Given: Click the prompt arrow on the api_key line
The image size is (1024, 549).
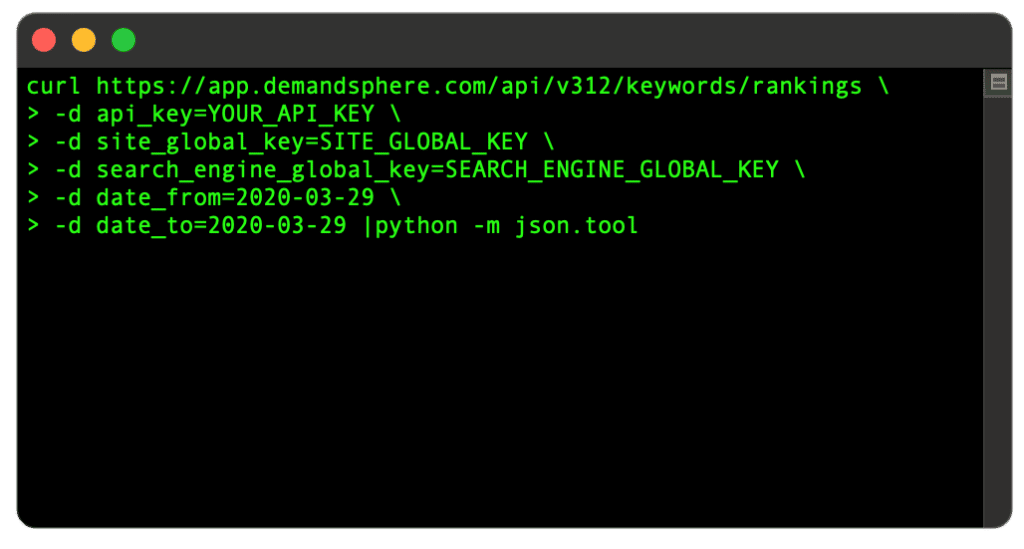Looking at the screenshot, I should pyautogui.click(x=33, y=114).
